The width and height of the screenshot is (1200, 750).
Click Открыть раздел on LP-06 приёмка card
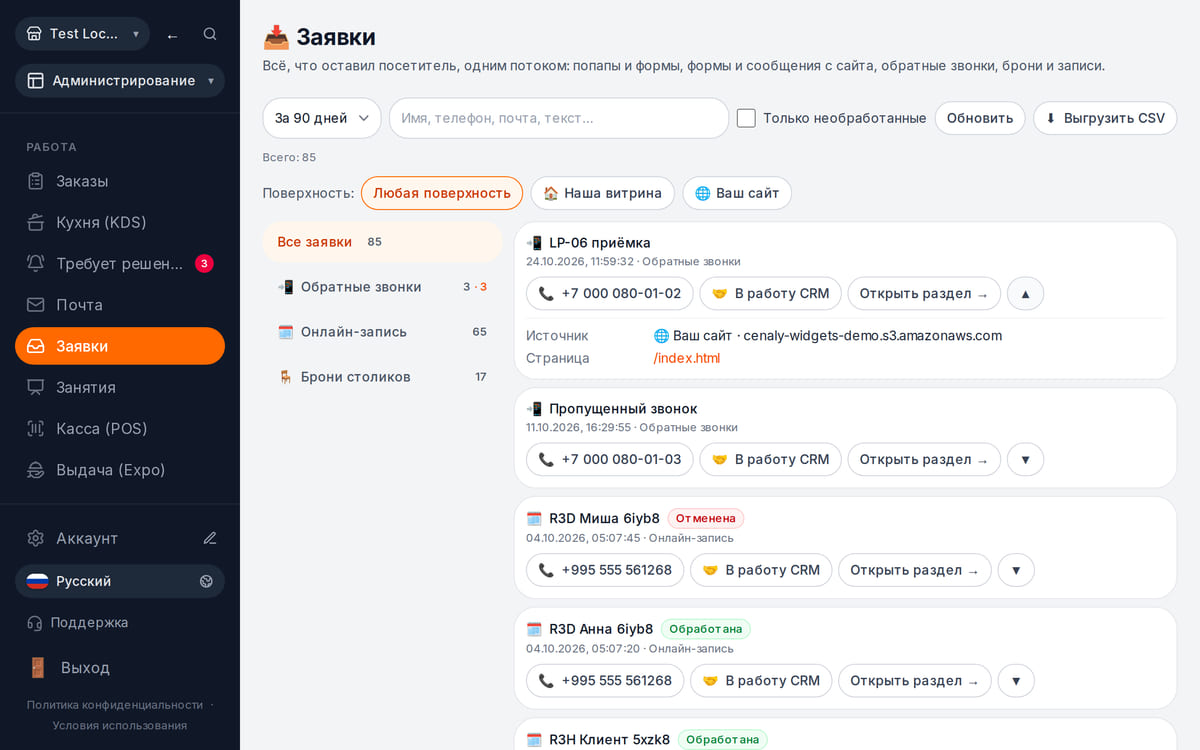coord(924,293)
